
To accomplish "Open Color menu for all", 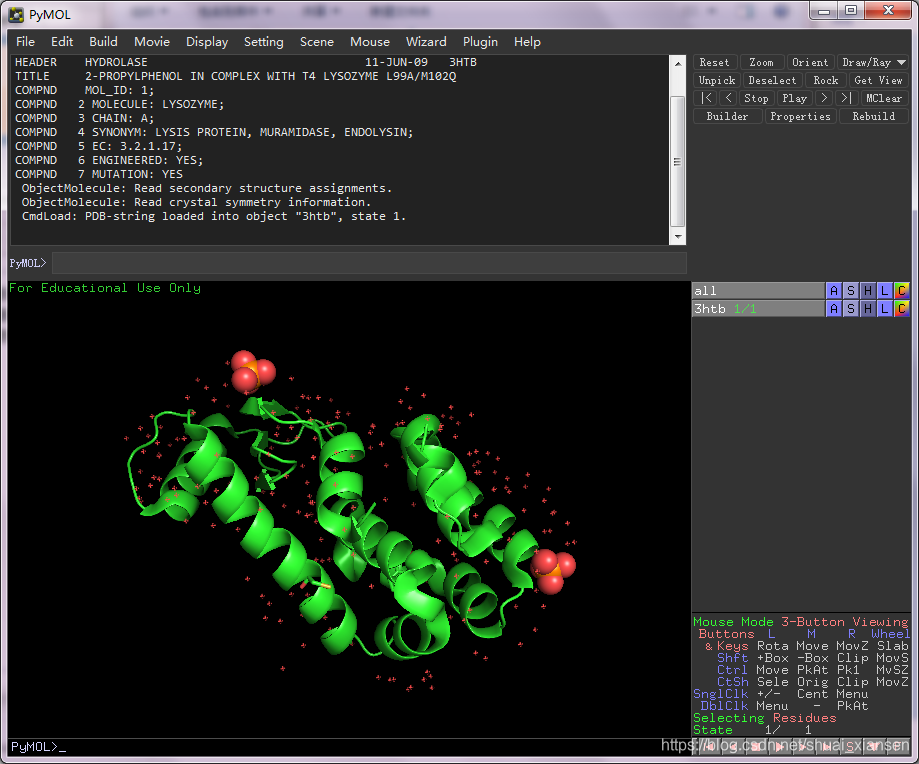I will click(x=902, y=291).
